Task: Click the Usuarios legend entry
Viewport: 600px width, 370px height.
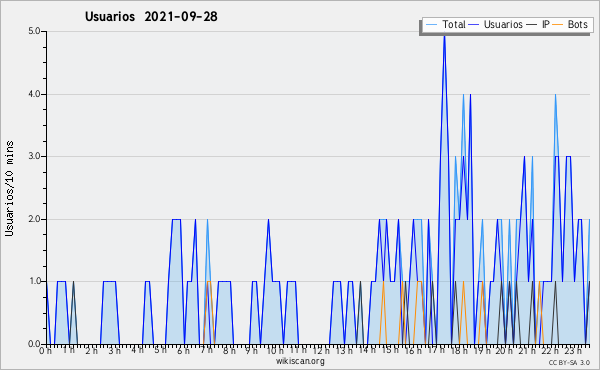Action: pos(496,24)
